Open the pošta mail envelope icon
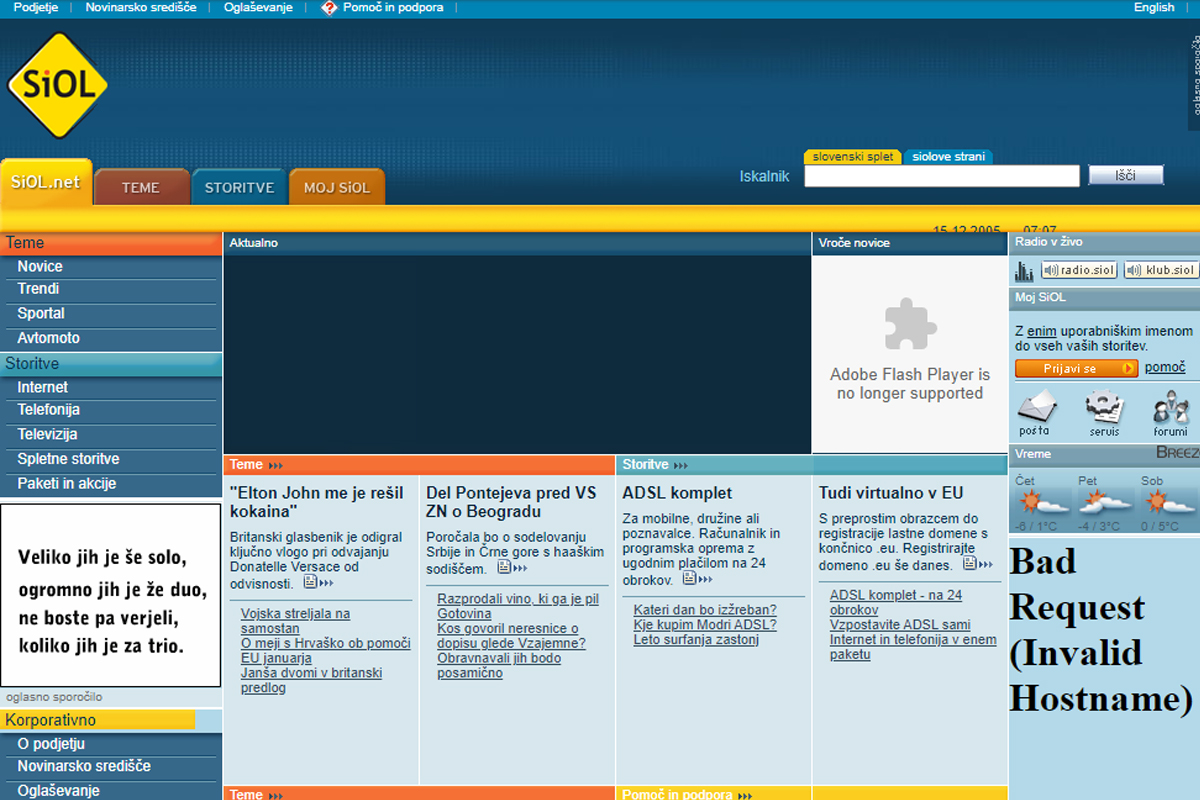This screenshot has width=1200, height=800. [1036, 406]
